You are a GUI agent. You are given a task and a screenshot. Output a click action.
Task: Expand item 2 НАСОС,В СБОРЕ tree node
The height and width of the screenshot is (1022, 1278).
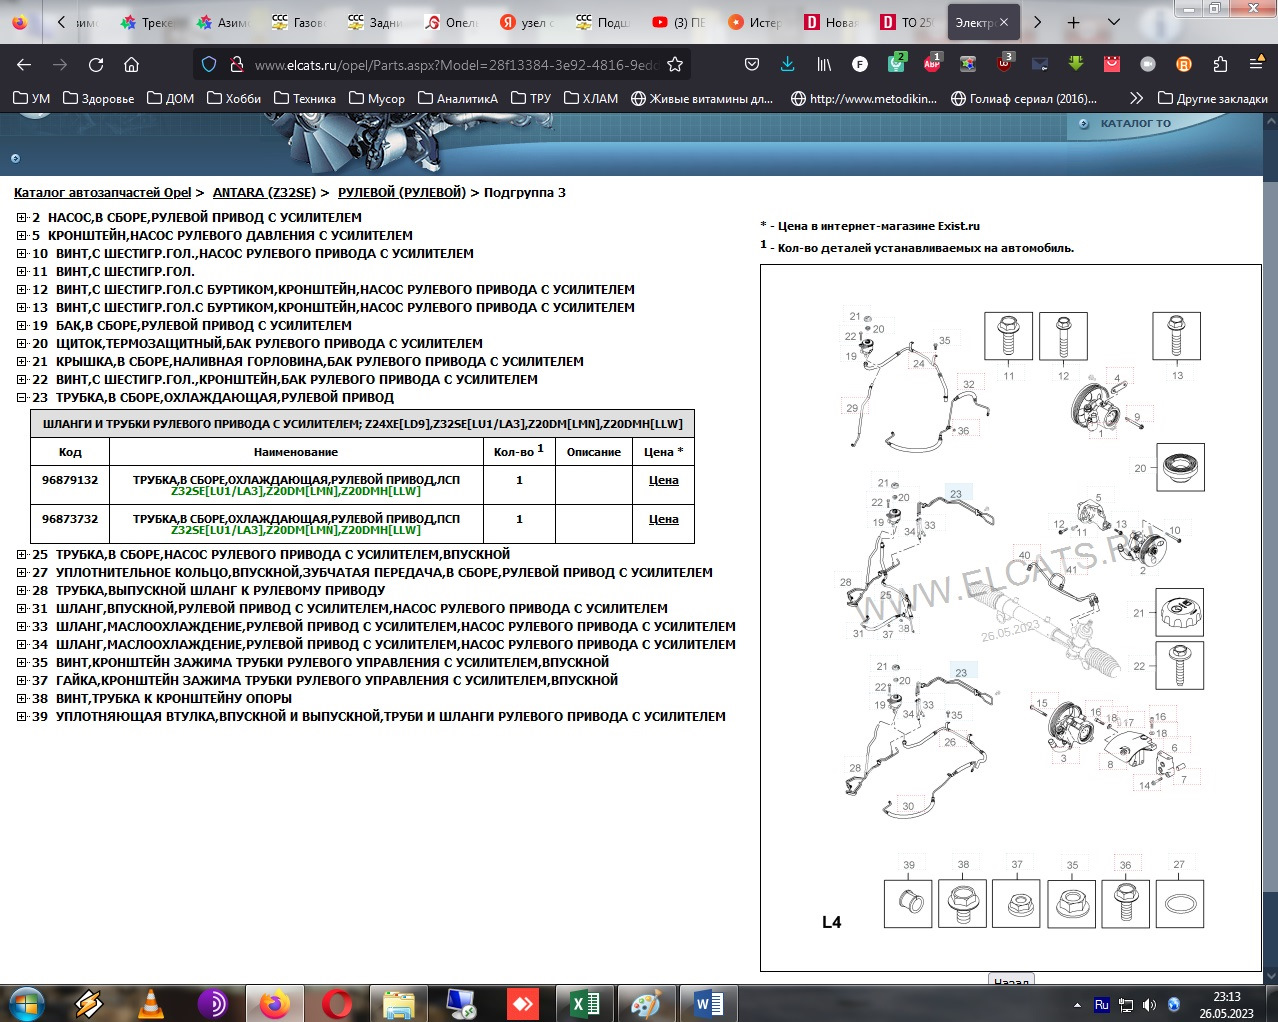22,218
